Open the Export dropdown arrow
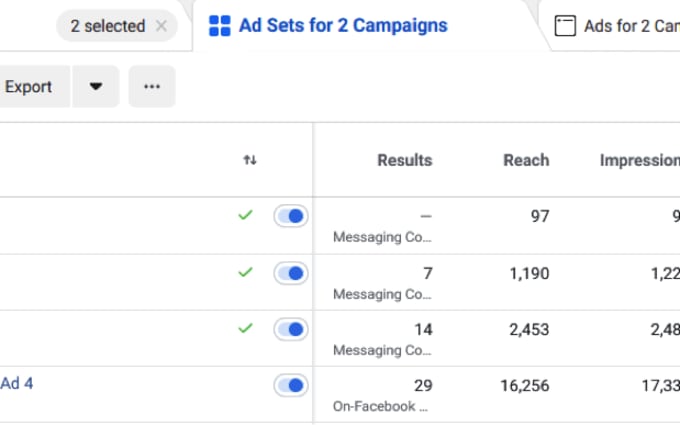 click(96, 87)
